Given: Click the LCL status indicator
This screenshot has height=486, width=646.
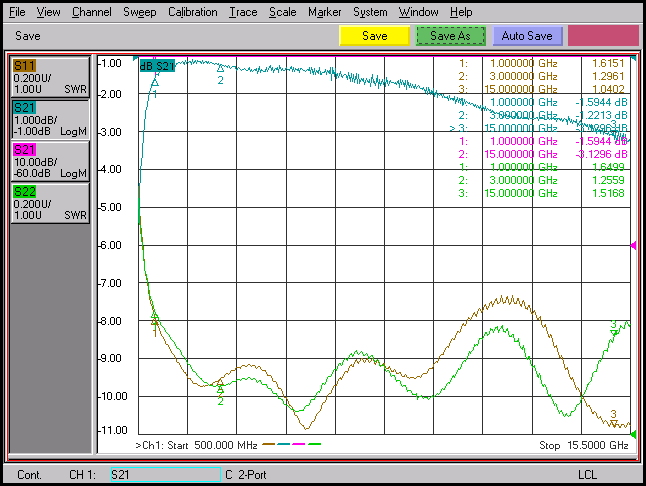Looking at the screenshot, I should coord(587,475).
